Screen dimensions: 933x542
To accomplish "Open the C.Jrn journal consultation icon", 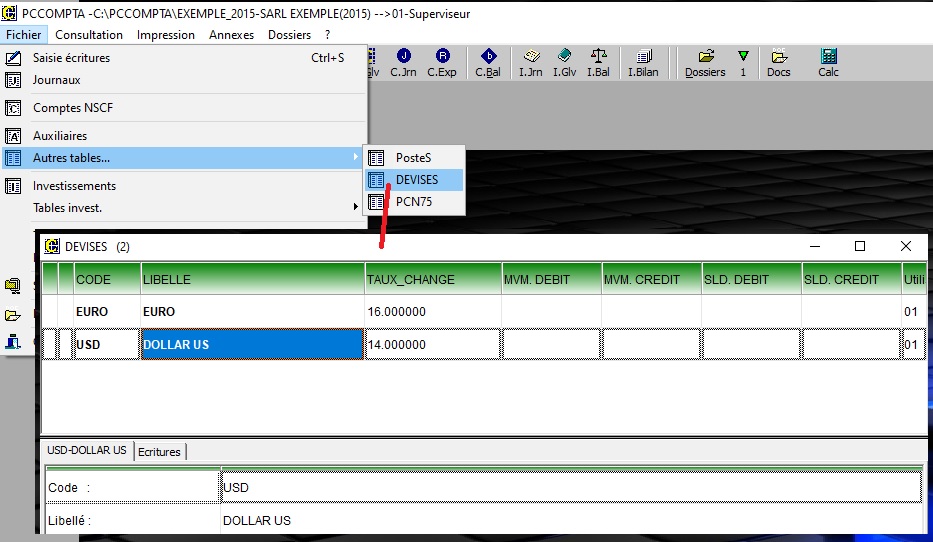I will (403, 62).
